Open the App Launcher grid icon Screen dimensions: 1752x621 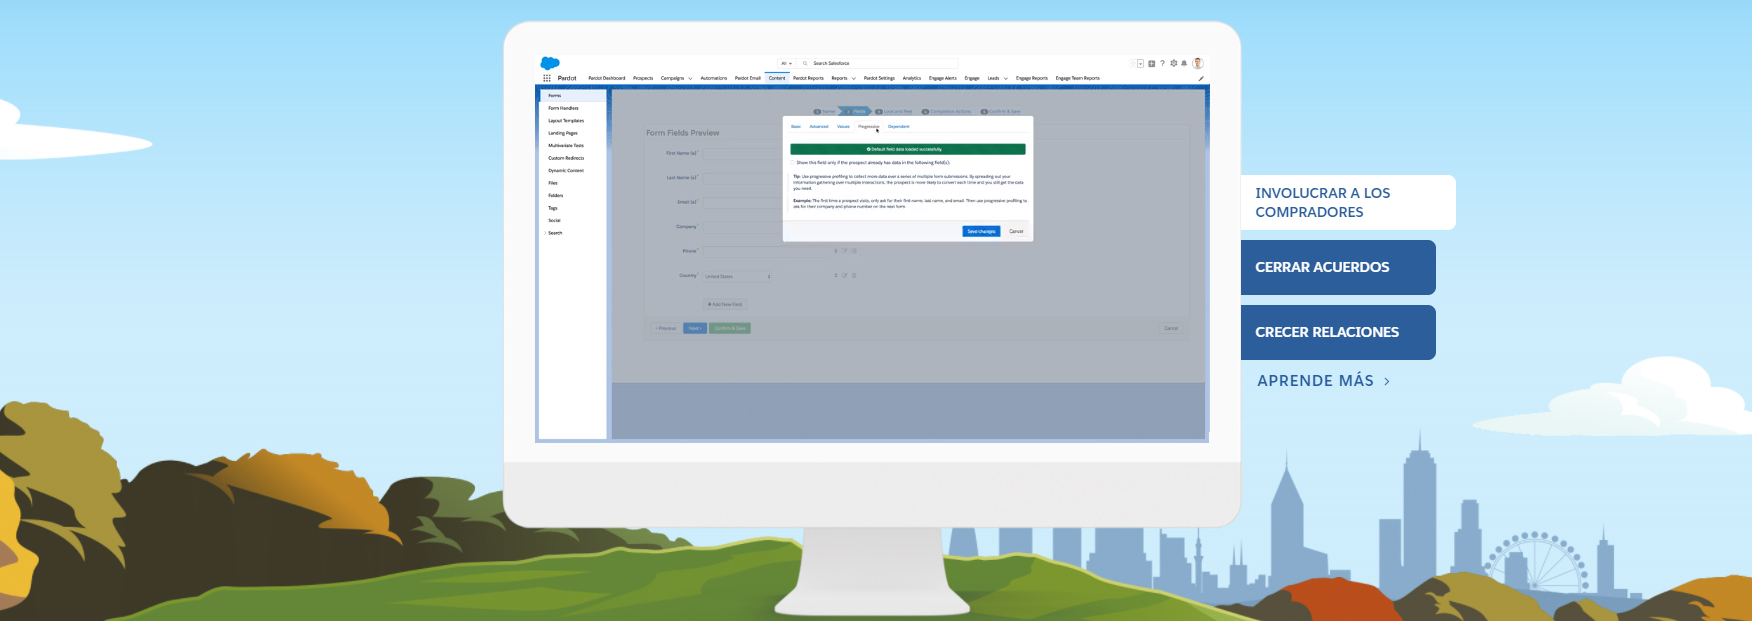click(x=547, y=78)
